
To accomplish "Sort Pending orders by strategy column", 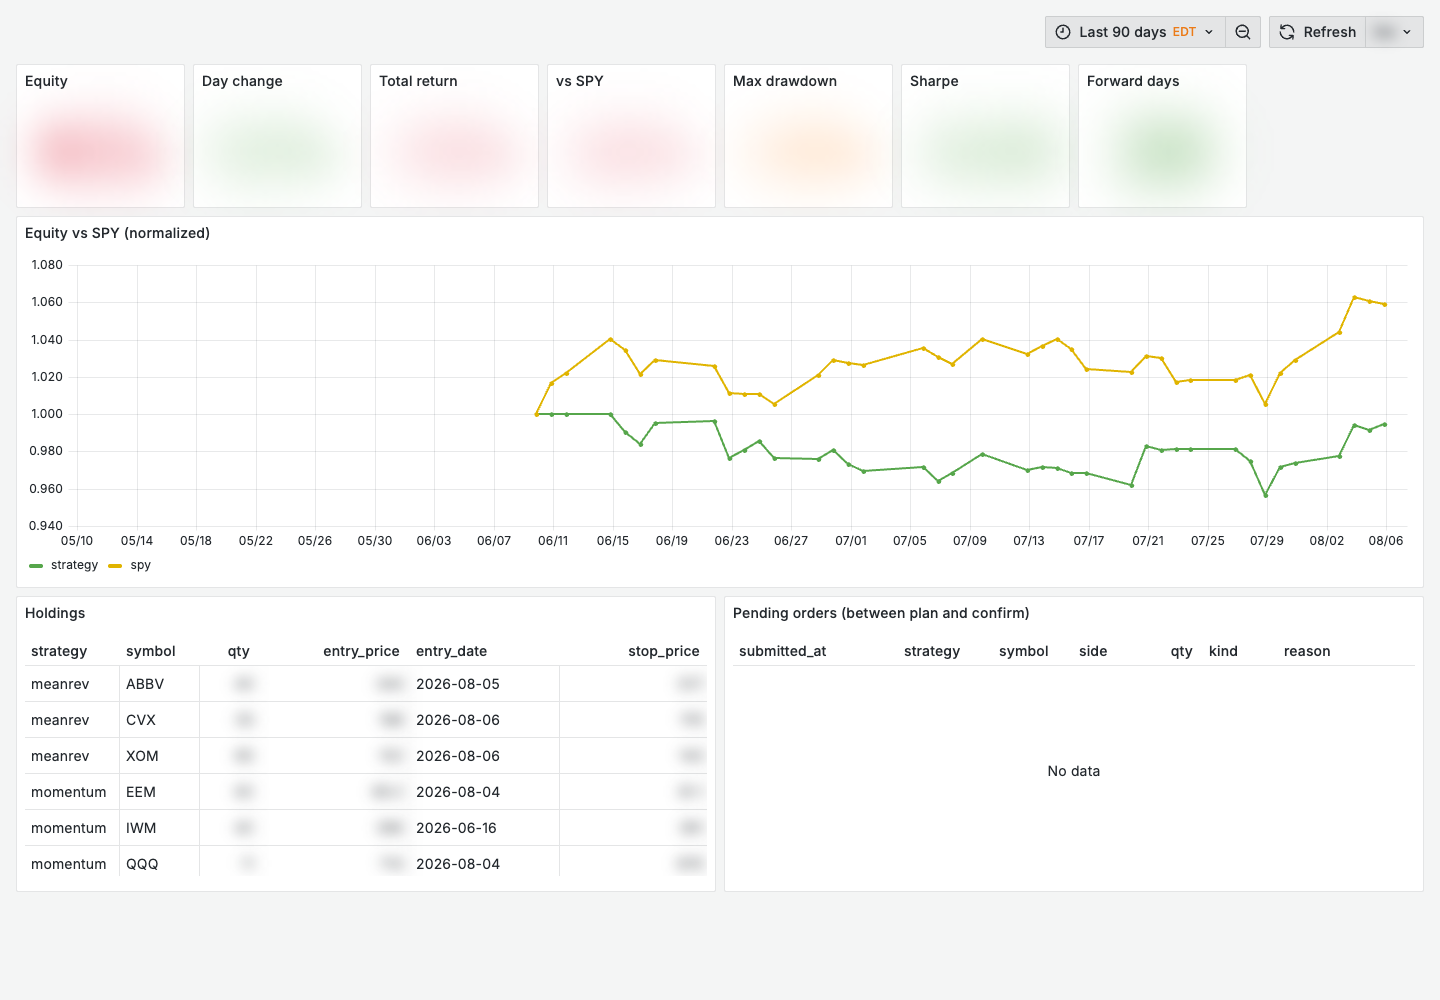I will coord(932,651).
